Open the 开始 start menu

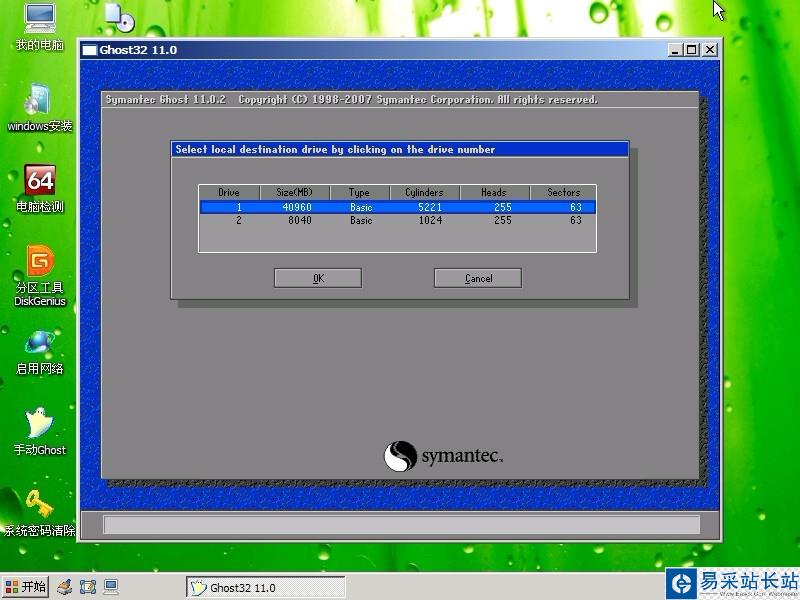click(x=26, y=587)
